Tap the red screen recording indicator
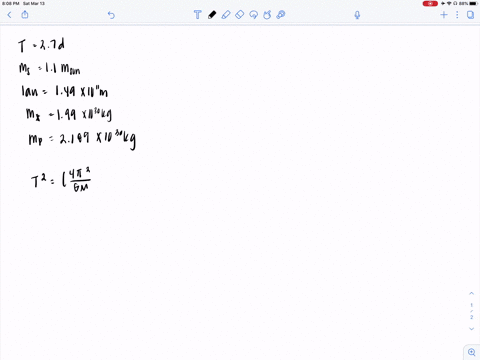480x360 pixels. 430,3
